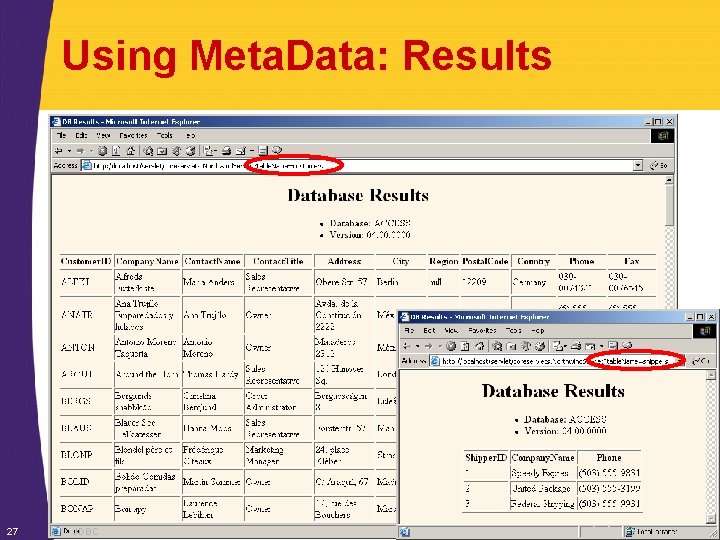This screenshot has height=540, width=720.
Task: Click the Stop icon in the shippers window toolbar
Action: click(451, 346)
